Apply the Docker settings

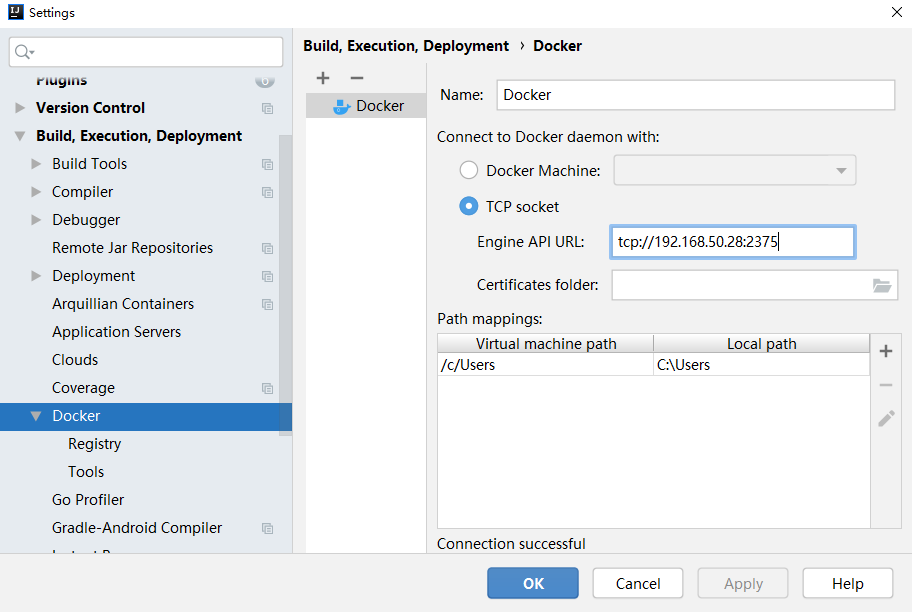tap(742, 583)
